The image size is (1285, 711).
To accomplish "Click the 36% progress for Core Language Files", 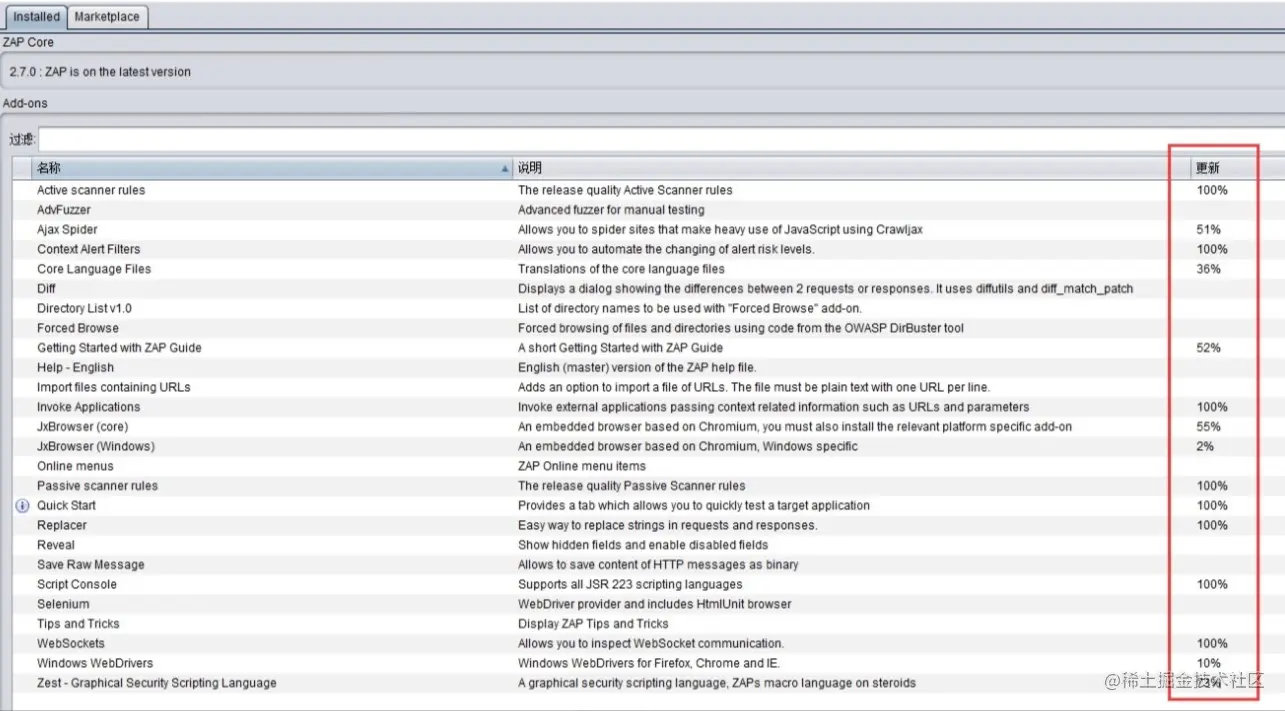I will pyautogui.click(x=1208, y=269).
